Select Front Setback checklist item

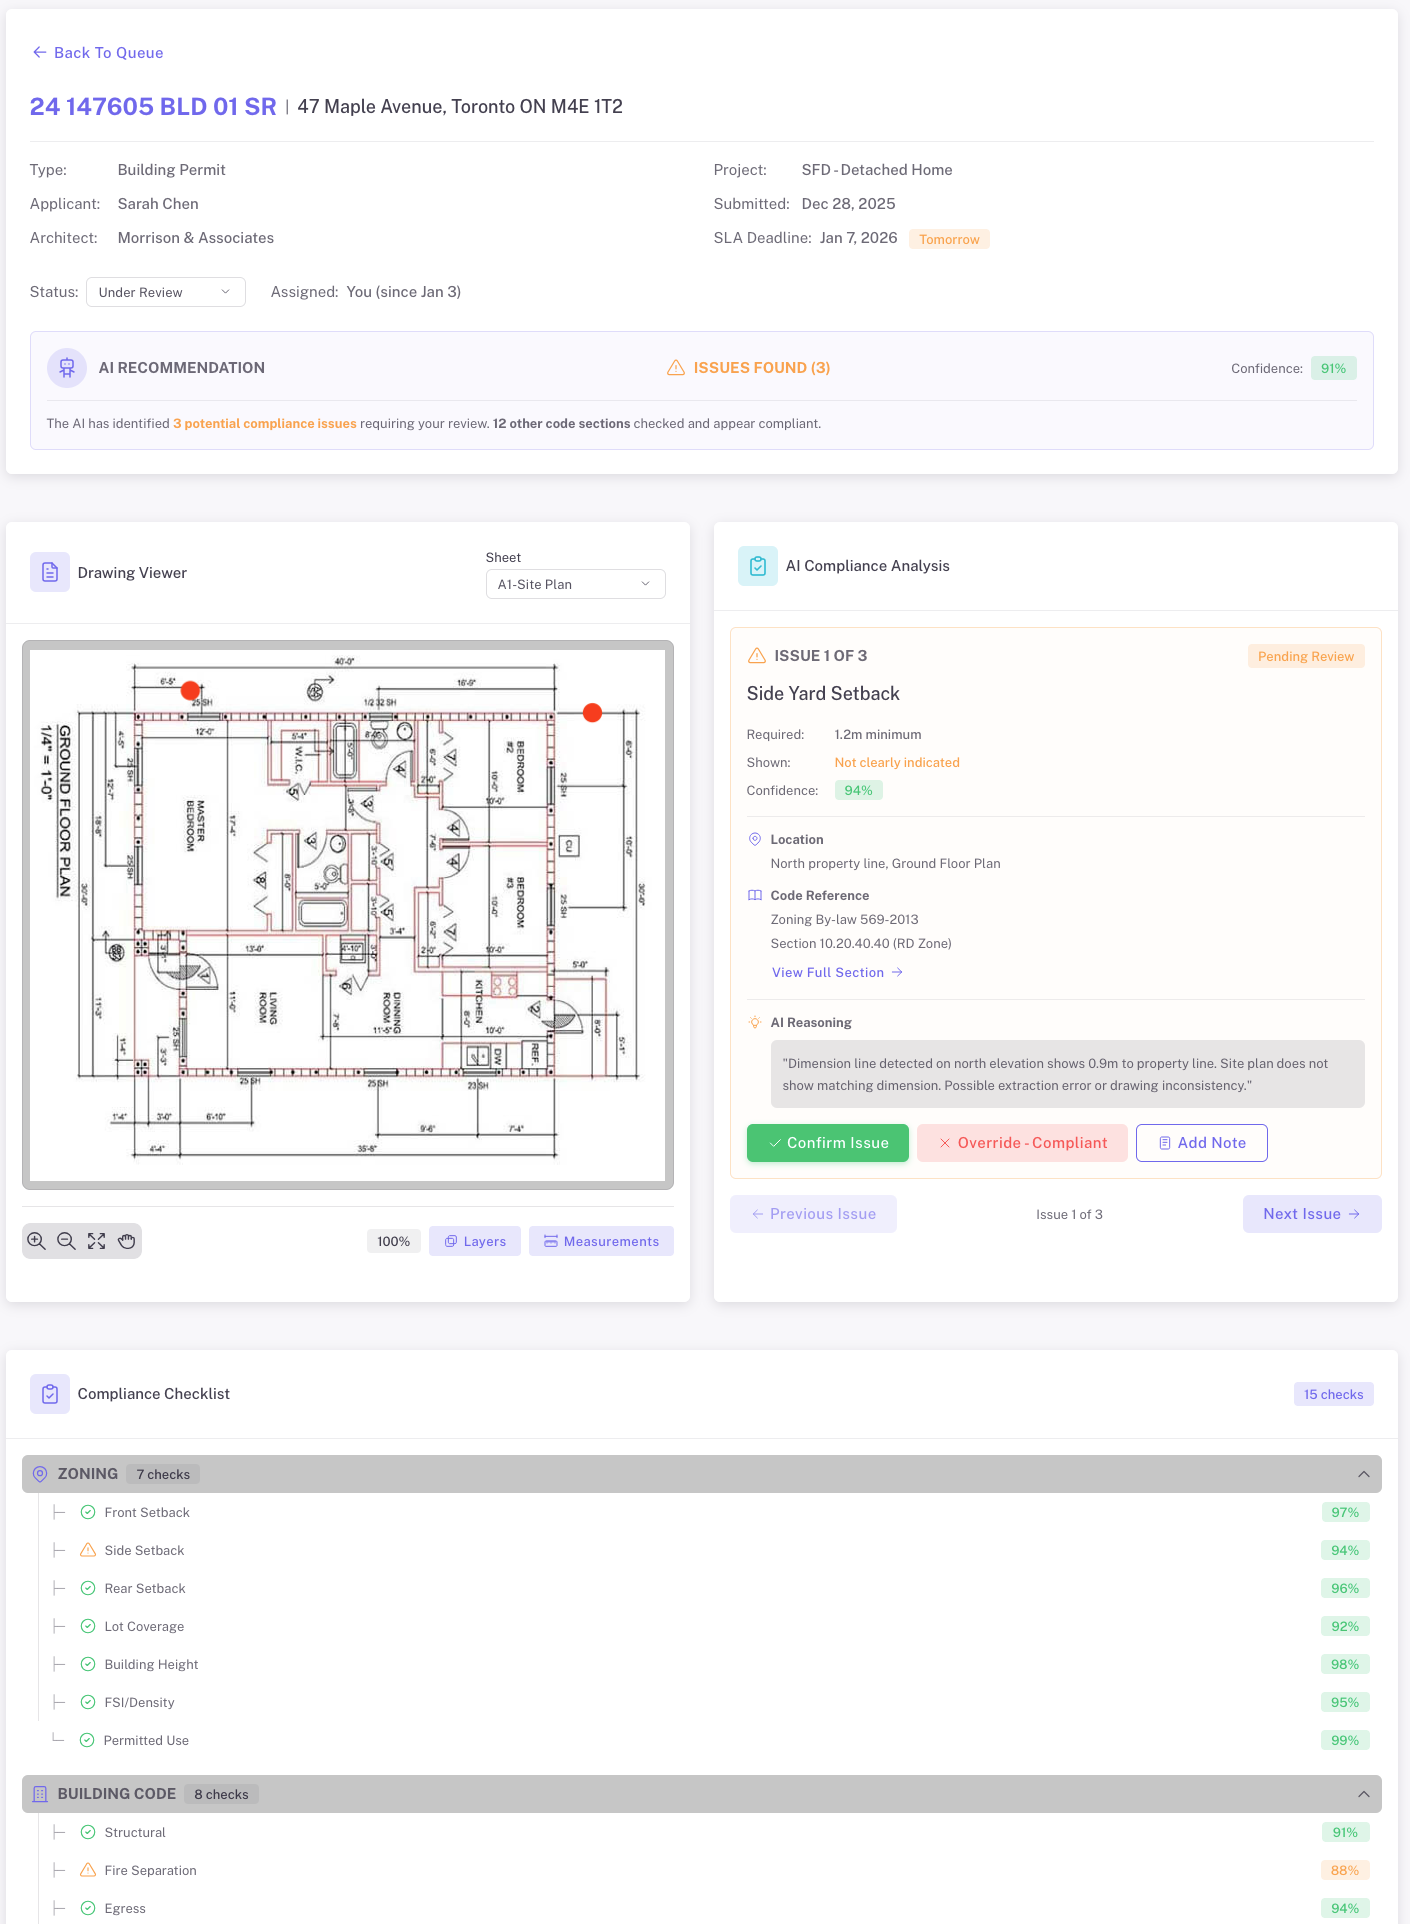point(147,1512)
